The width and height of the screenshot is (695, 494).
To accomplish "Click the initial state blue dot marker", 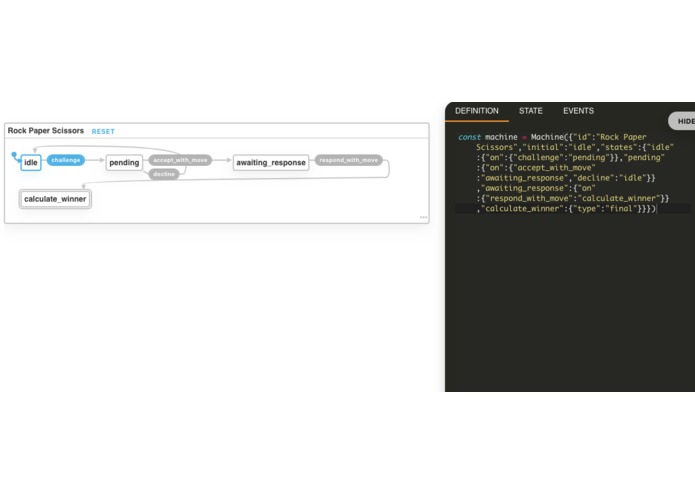I will (14, 155).
